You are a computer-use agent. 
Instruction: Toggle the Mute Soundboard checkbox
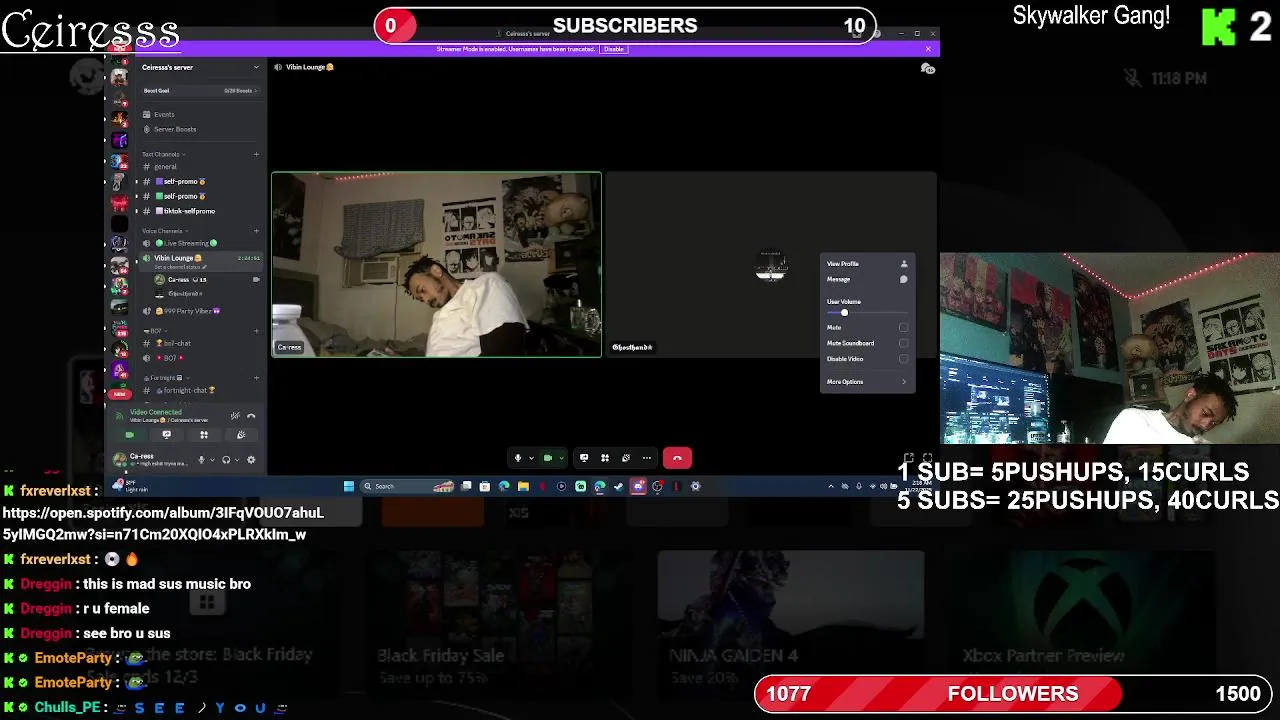[x=904, y=343]
